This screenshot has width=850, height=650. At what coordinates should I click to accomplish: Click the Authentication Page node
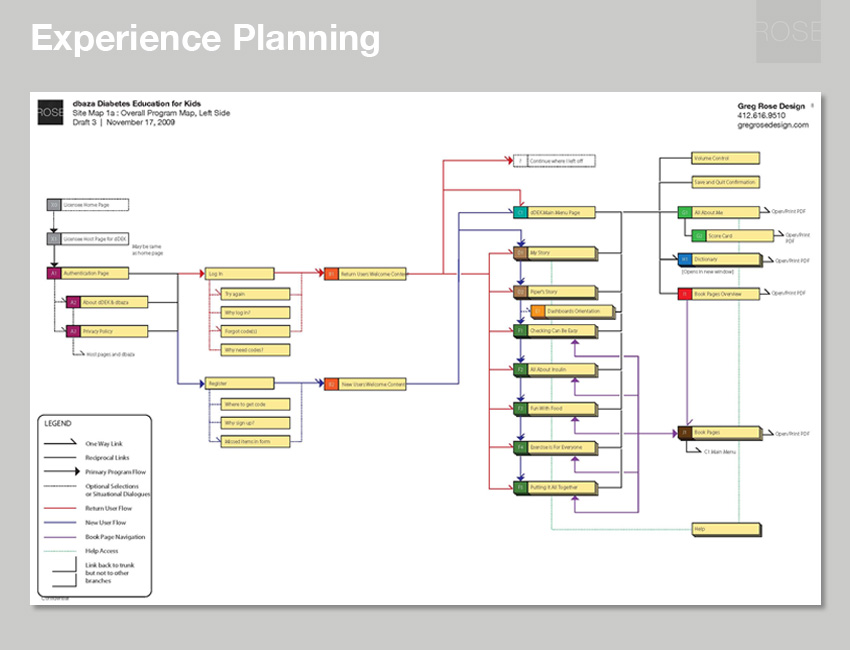click(x=88, y=273)
